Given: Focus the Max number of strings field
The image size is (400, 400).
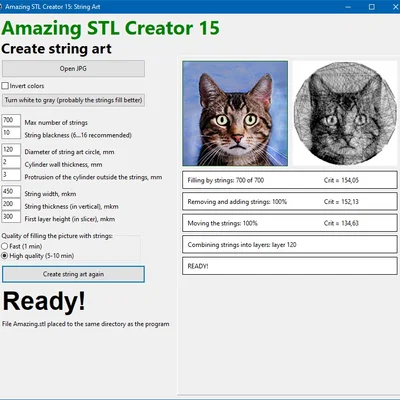Looking at the screenshot, I should (x=11, y=120).
